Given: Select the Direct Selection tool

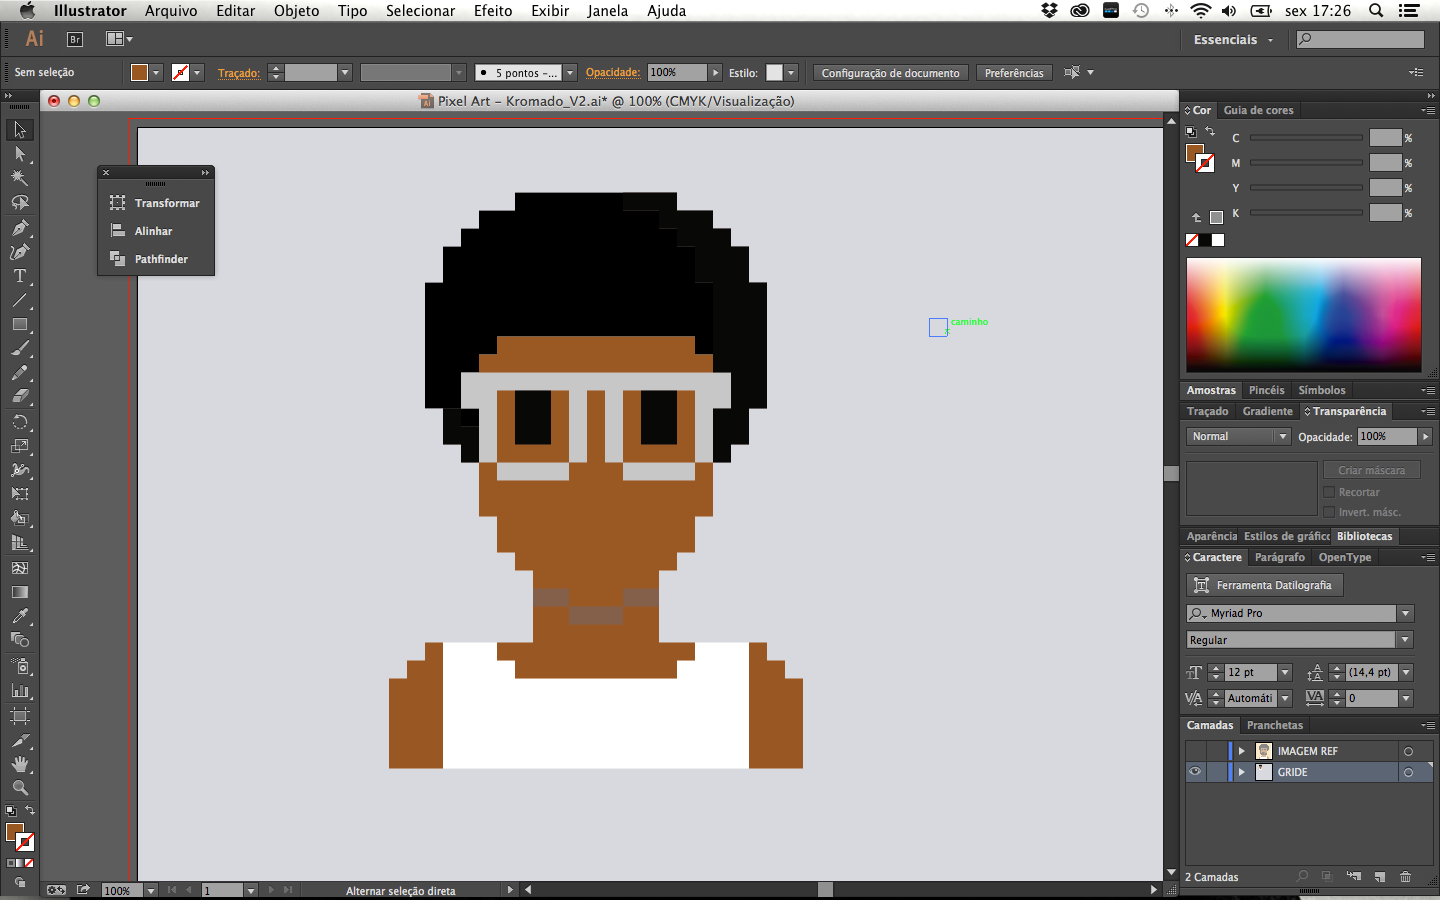Looking at the screenshot, I should pos(19,154).
